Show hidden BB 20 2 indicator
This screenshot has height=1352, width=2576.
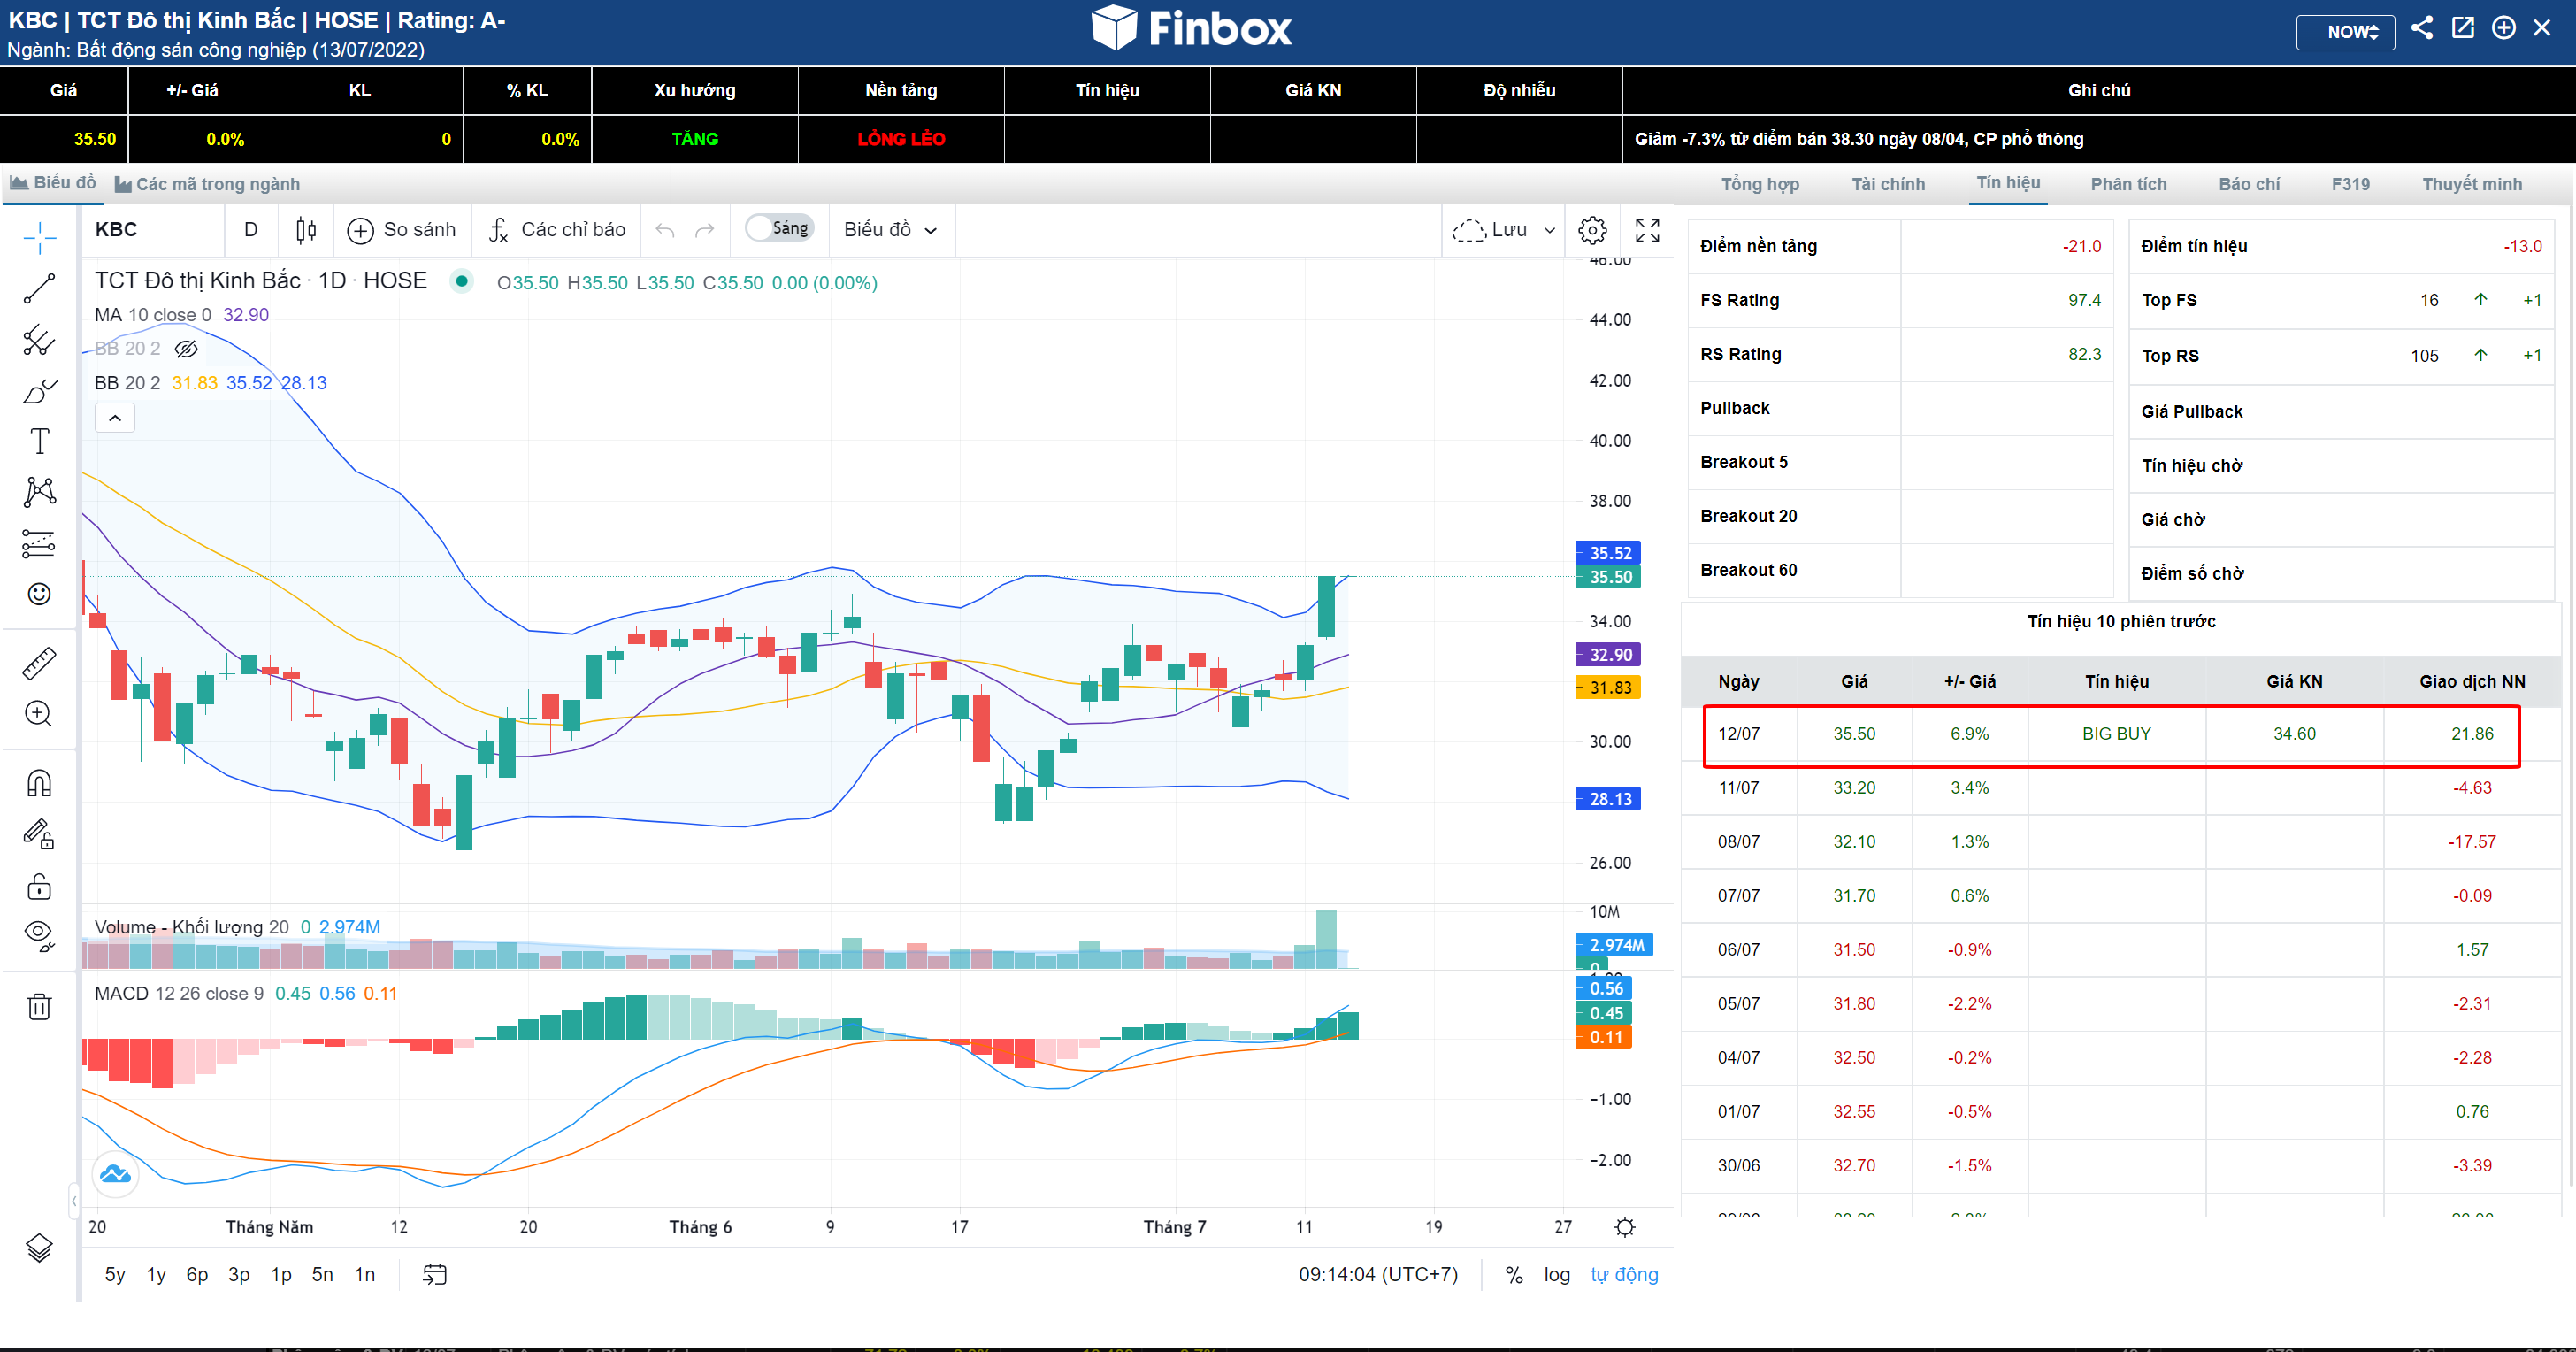186,349
